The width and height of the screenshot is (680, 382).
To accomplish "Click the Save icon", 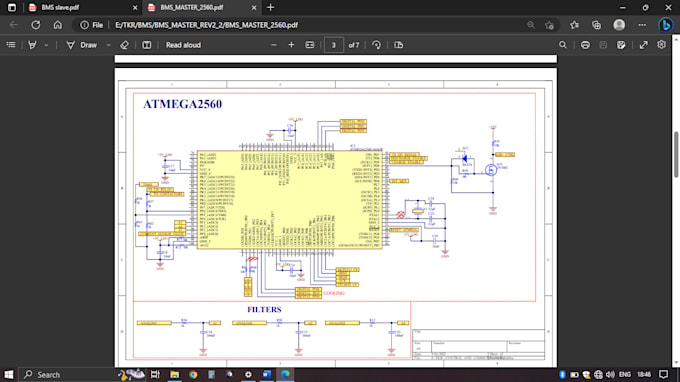I will 603,45.
